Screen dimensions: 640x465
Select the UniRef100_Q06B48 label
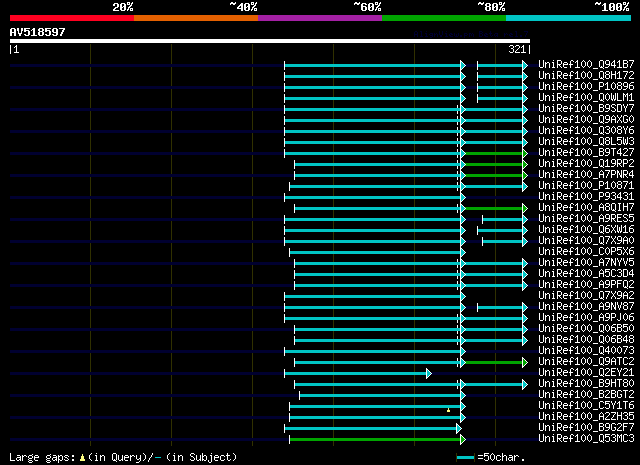click(586, 340)
